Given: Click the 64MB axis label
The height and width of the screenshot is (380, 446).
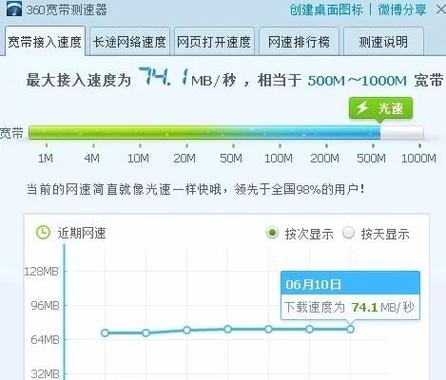Looking at the screenshot, I should click(x=45, y=339).
